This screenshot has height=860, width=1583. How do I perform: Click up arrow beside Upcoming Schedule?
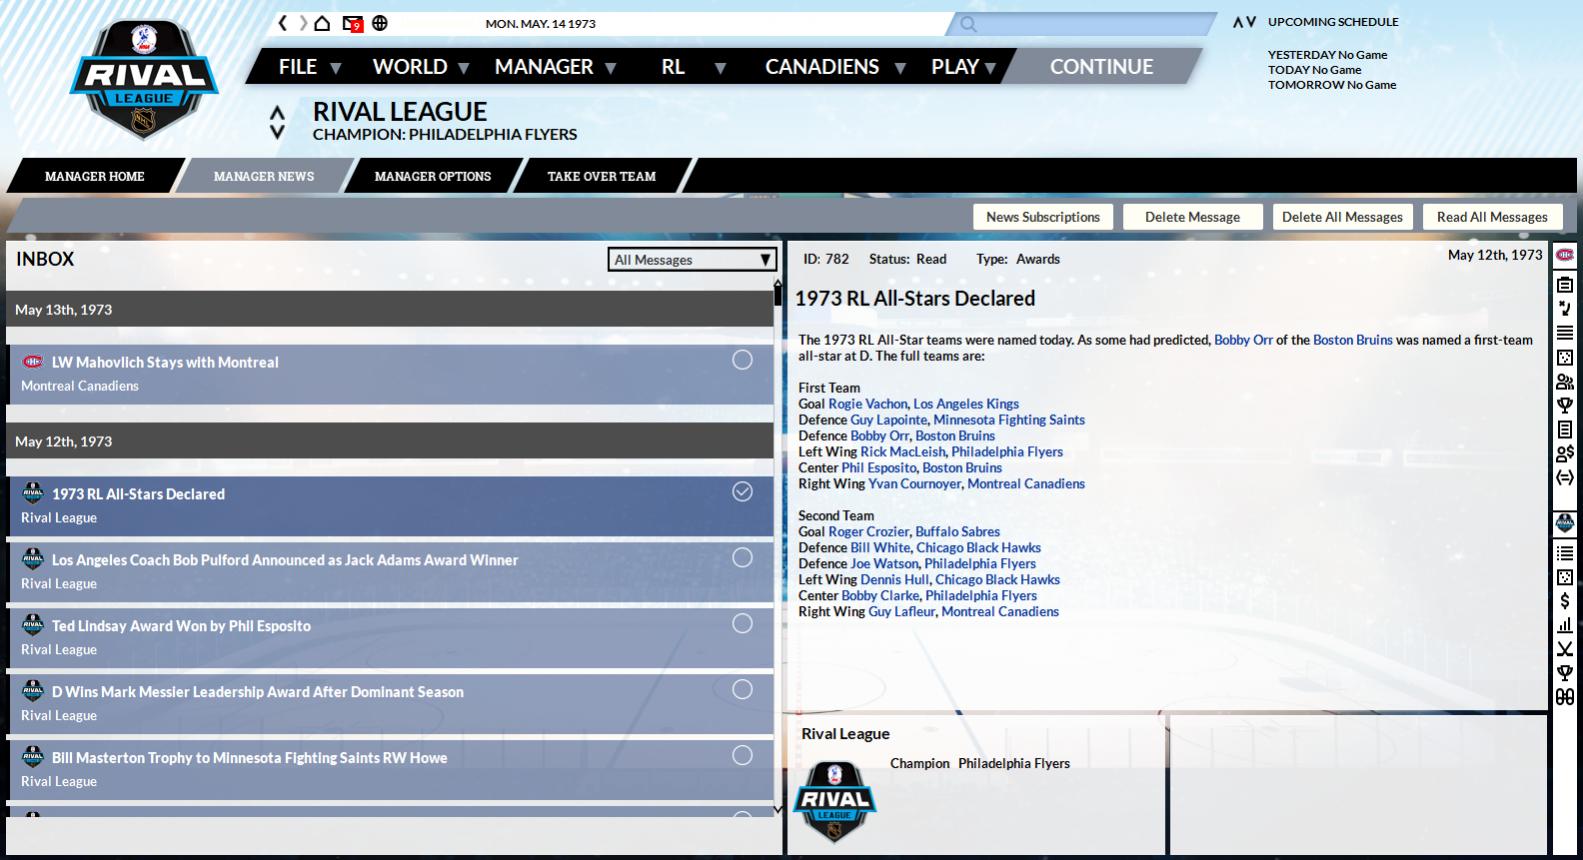(1238, 22)
